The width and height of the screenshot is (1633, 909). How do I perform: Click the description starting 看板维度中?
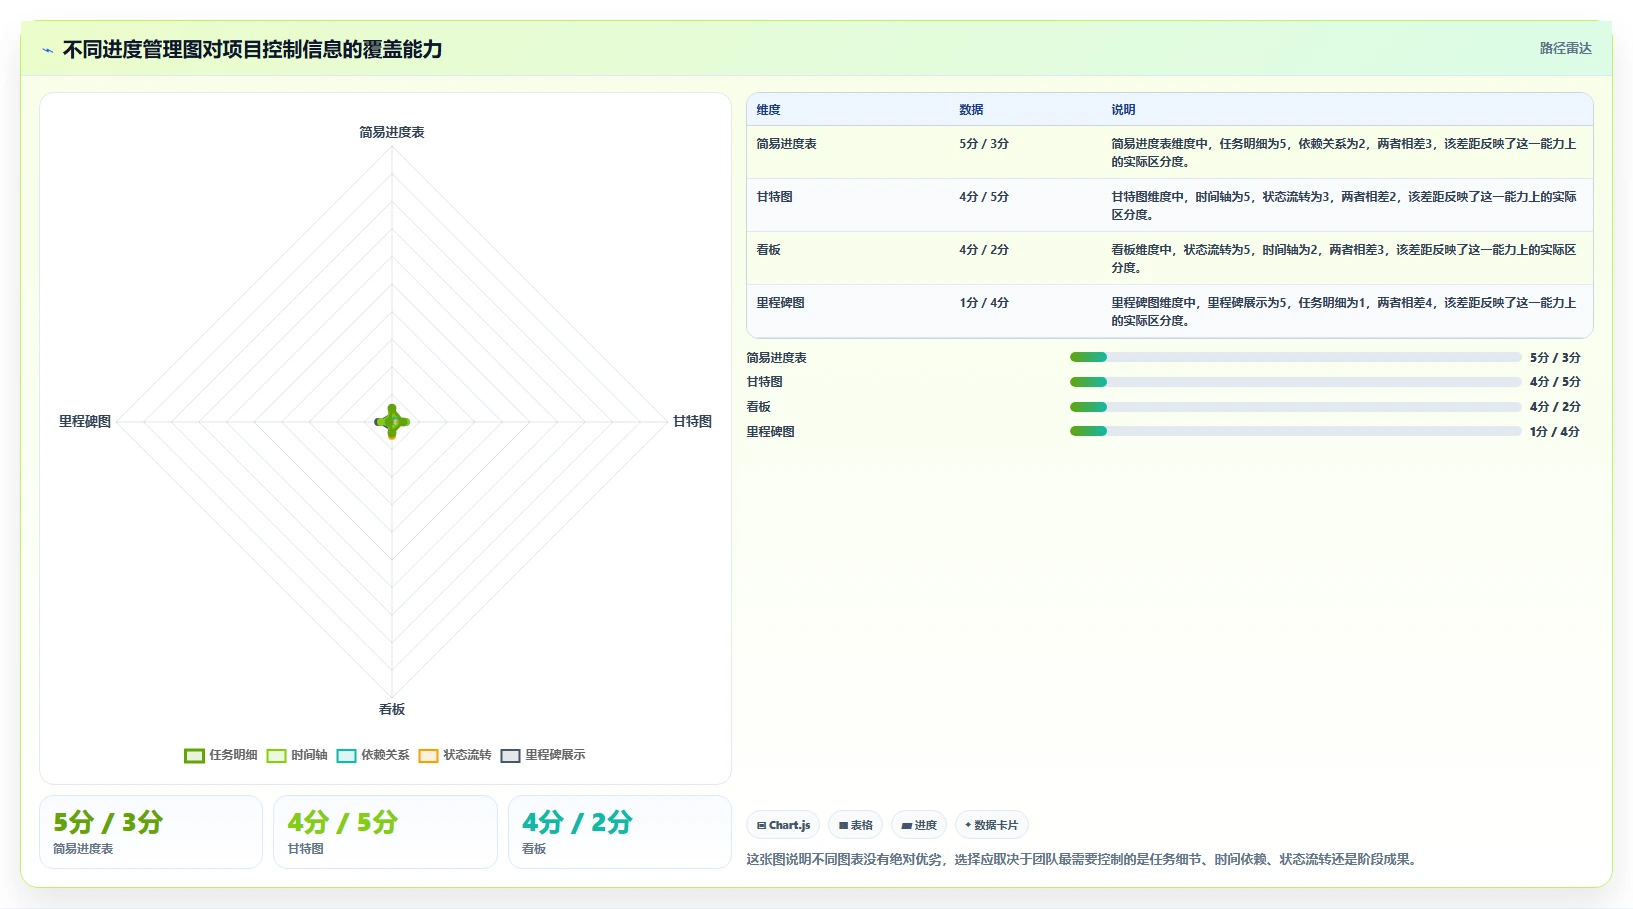1344,259
